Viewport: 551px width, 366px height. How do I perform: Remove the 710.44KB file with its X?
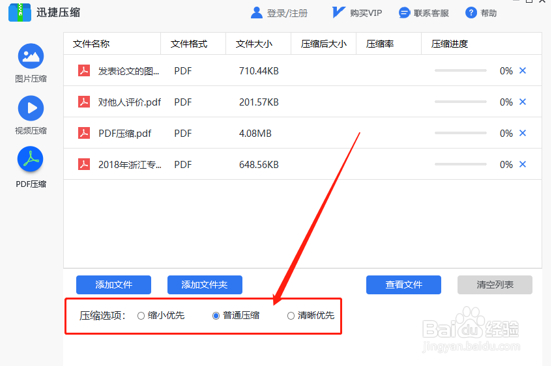click(x=523, y=71)
